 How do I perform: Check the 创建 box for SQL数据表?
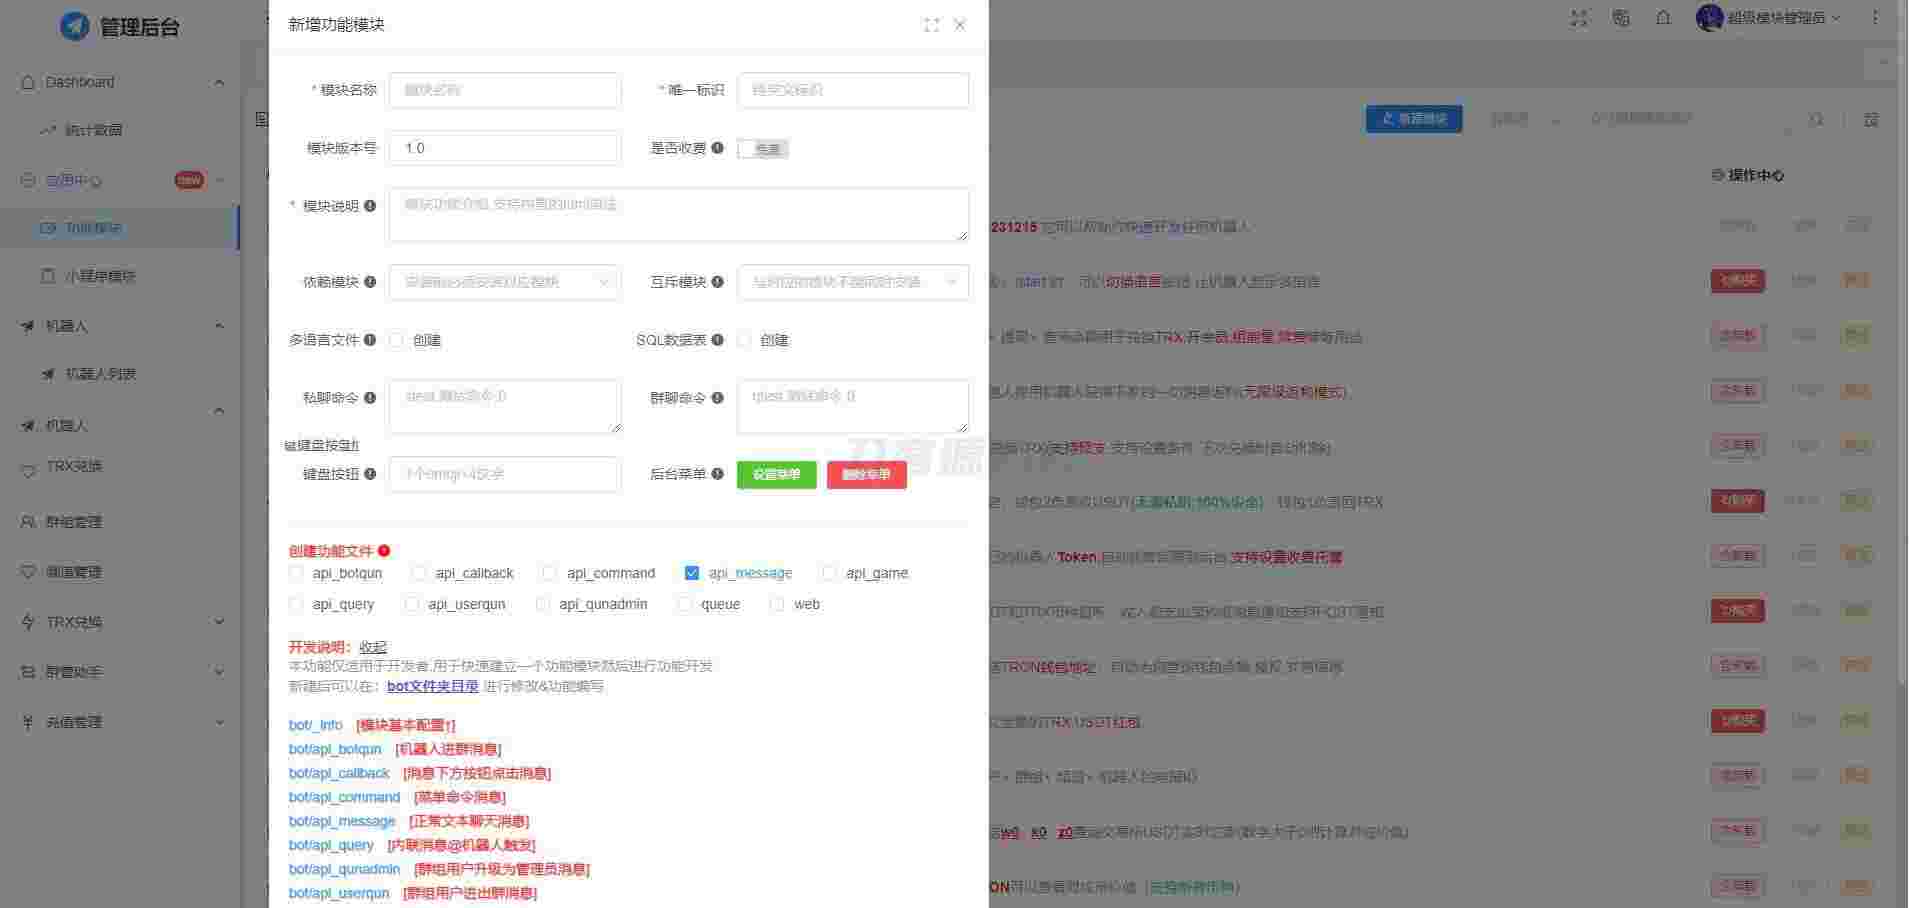(743, 340)
